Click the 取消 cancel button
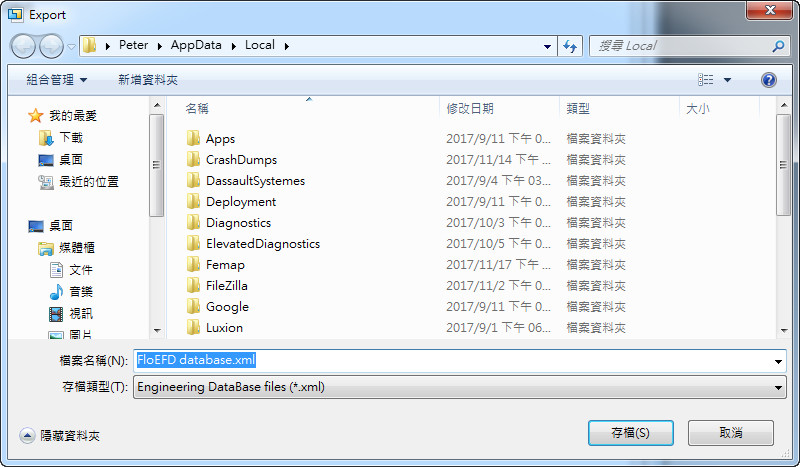 tap(730, 433)
